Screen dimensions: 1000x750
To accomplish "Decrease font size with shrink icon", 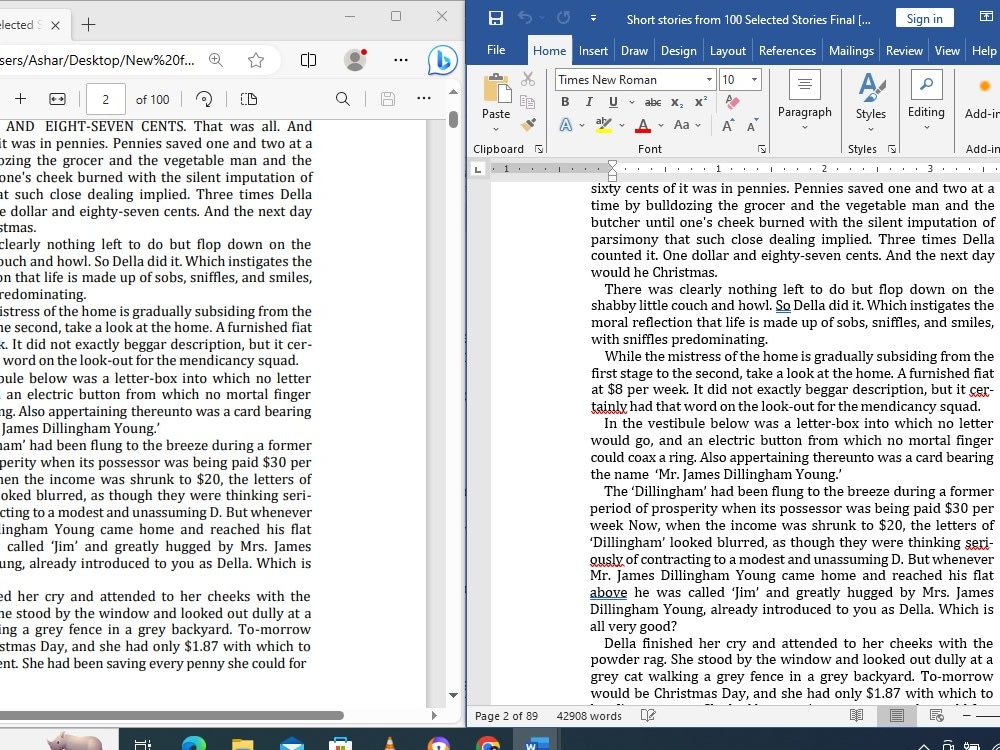I will tap(752, 125).
